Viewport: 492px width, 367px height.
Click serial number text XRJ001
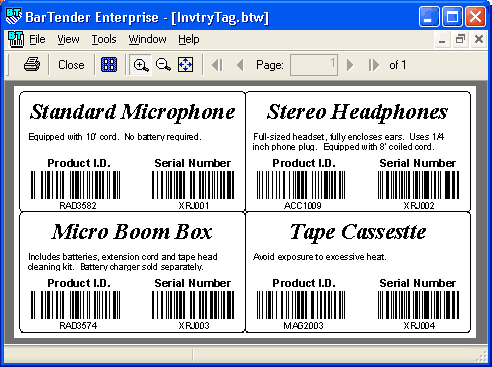(x=194, y=206)
